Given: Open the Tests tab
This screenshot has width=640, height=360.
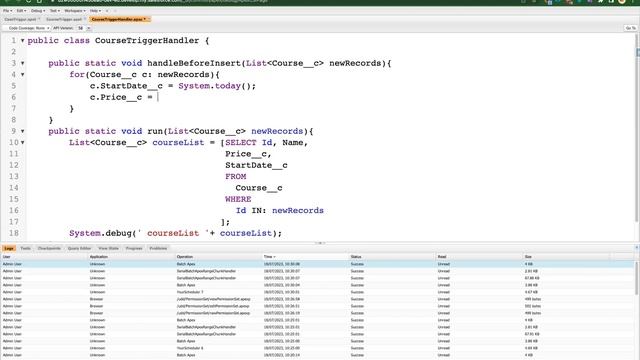Looking at the screenshot, I should 25,248.
